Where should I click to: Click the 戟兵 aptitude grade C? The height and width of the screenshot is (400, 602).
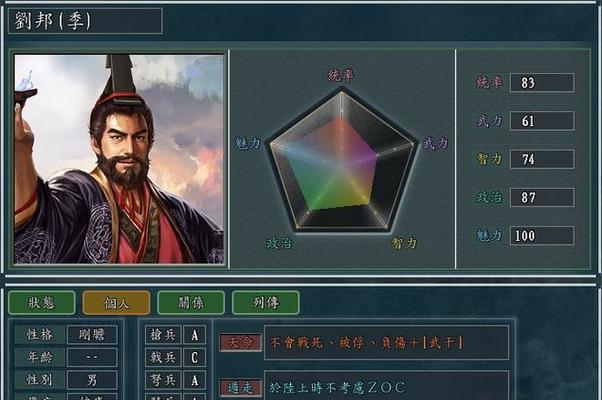[195, 357]
